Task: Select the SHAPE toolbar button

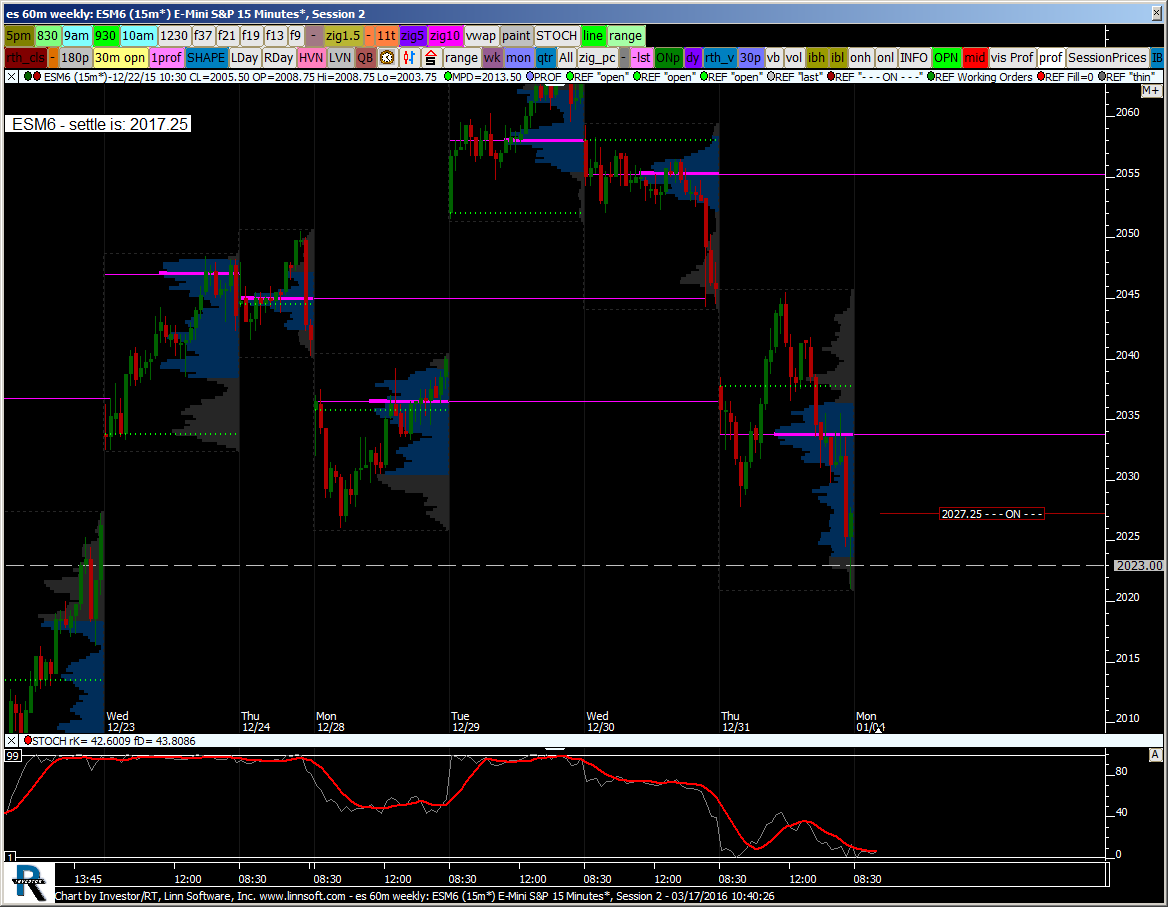Action: [206, 58]
